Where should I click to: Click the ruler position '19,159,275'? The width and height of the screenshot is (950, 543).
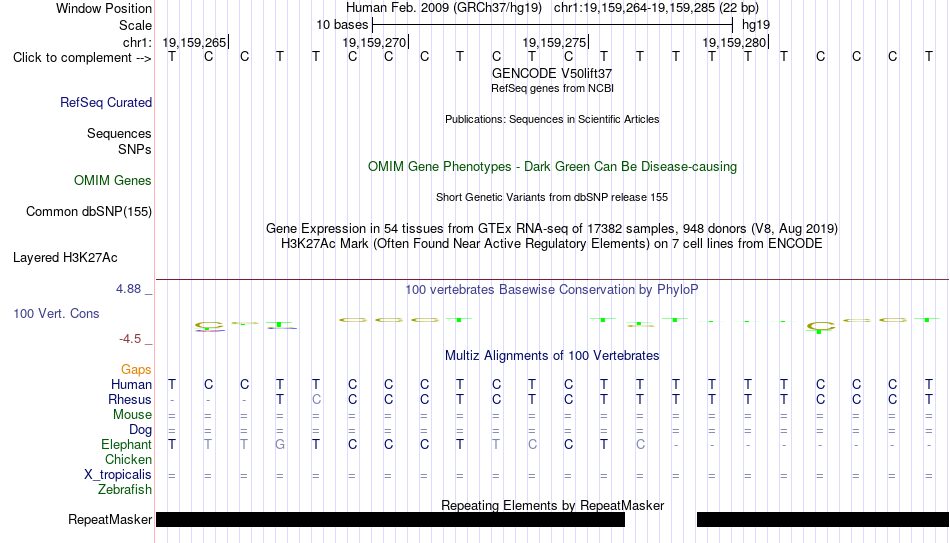point(554,42)
